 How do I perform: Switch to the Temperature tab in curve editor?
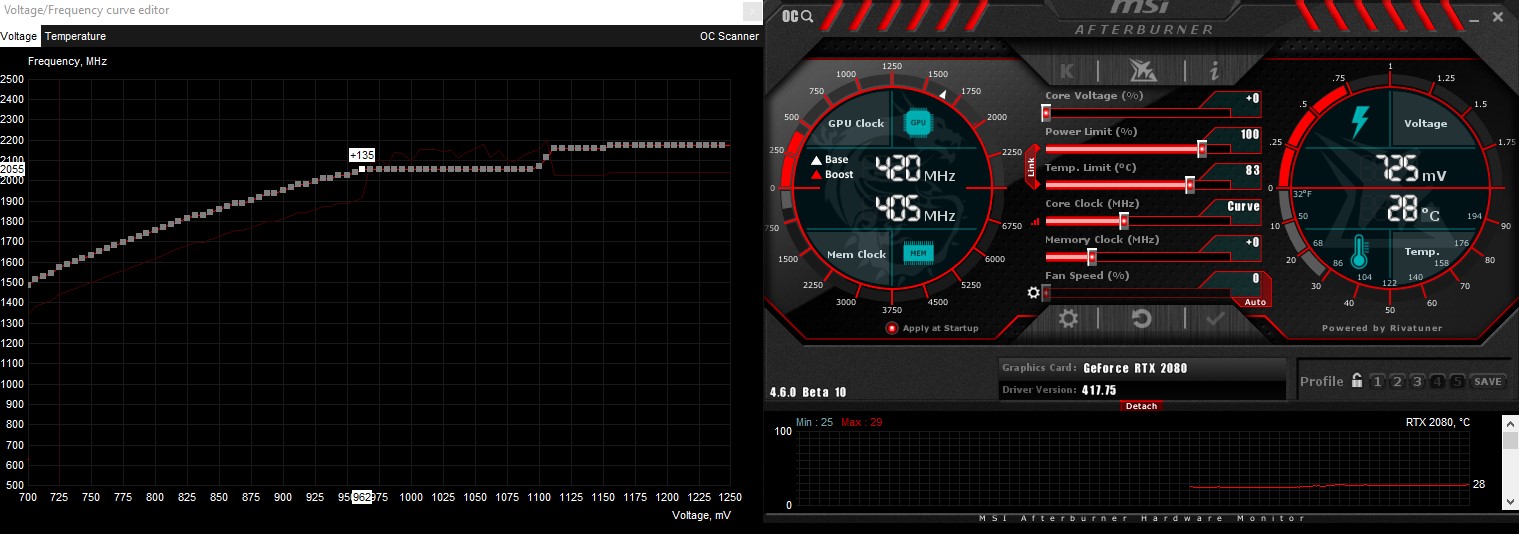[75, 36]
